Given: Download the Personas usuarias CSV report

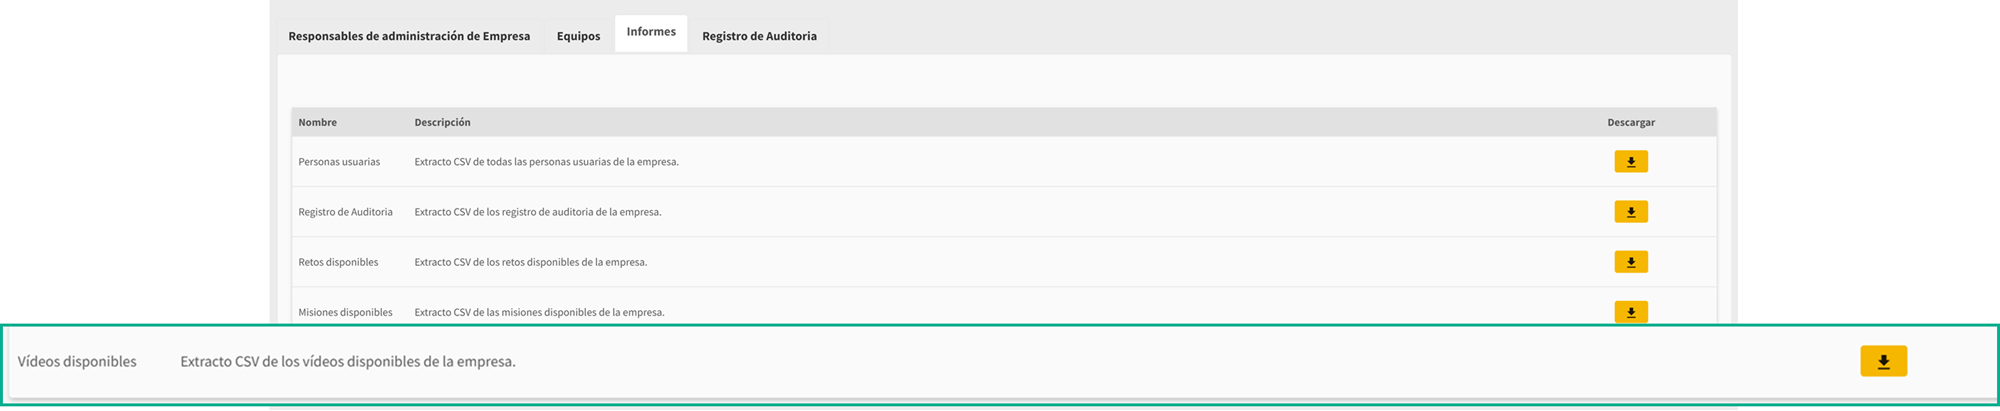Looking at the screenshot, I should click(x=1630, y=162).
